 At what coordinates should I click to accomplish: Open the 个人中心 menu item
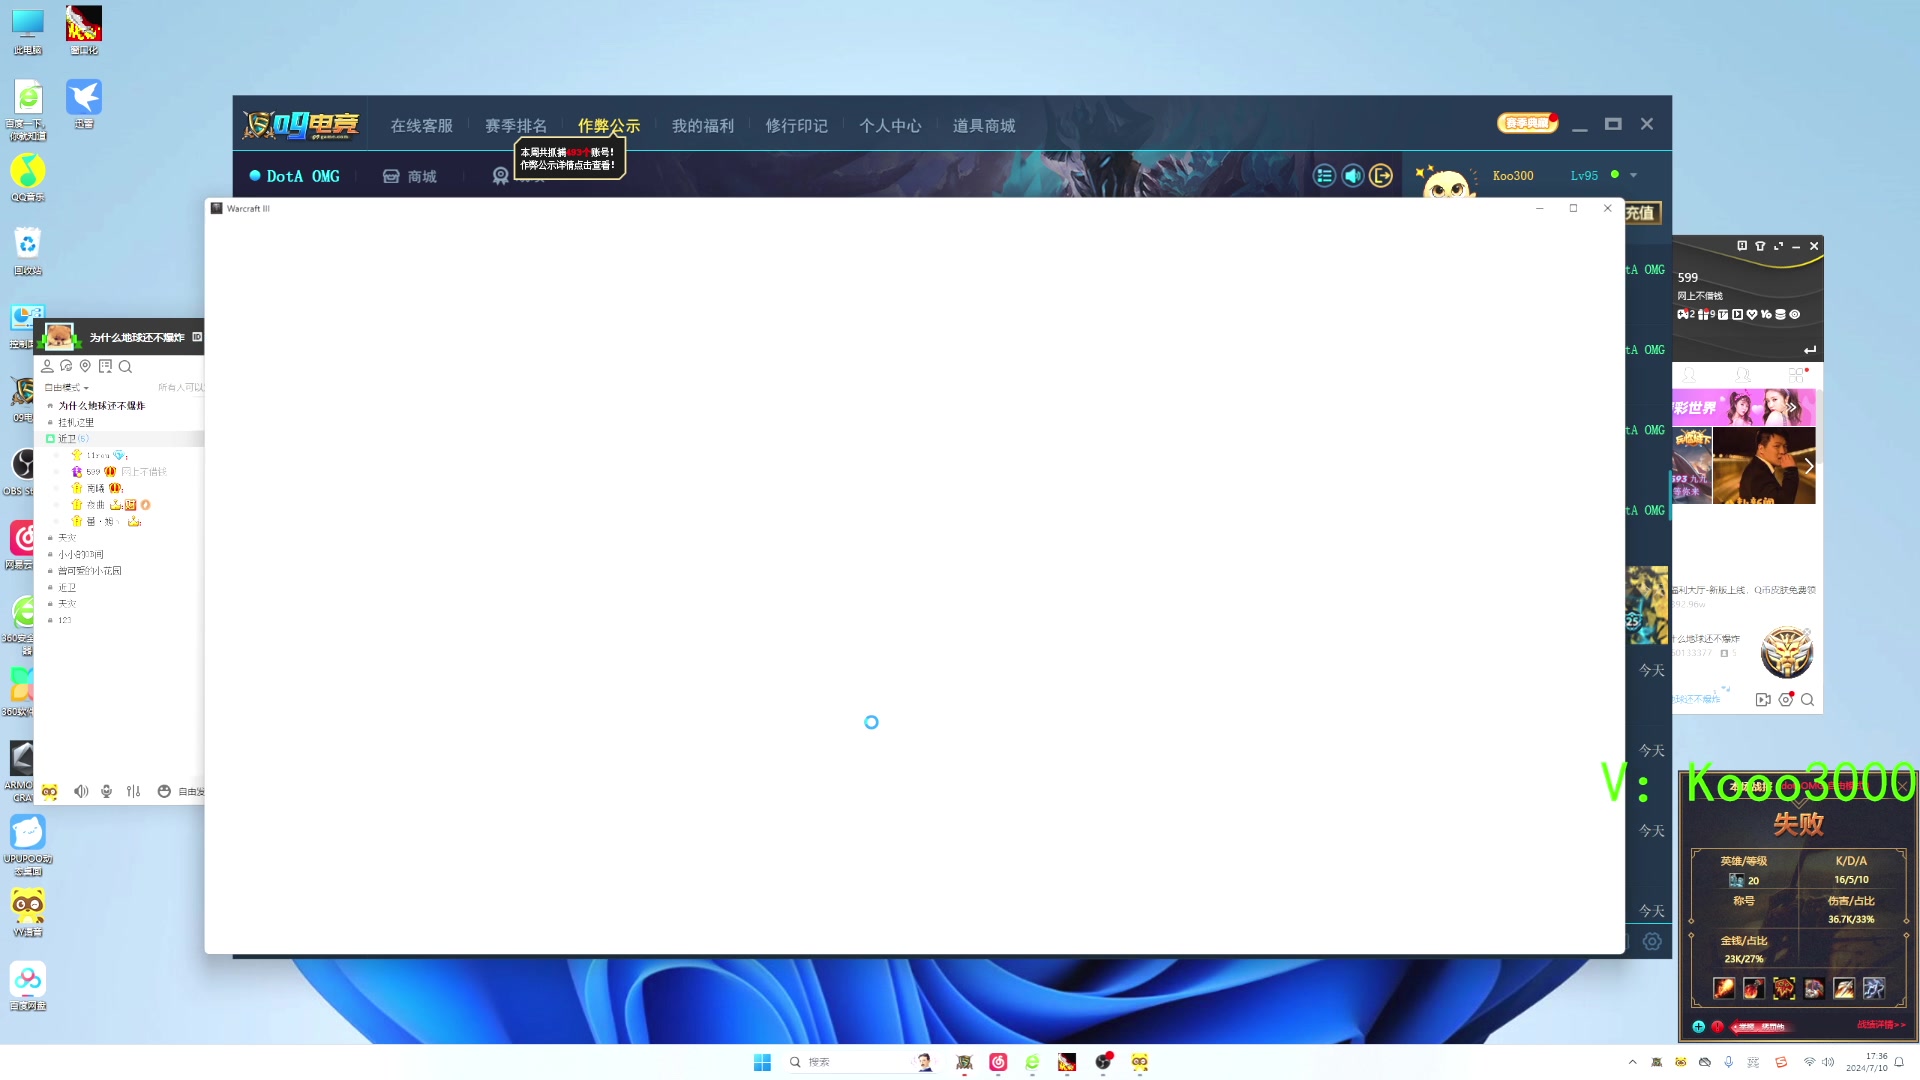(x=889, y=126)
